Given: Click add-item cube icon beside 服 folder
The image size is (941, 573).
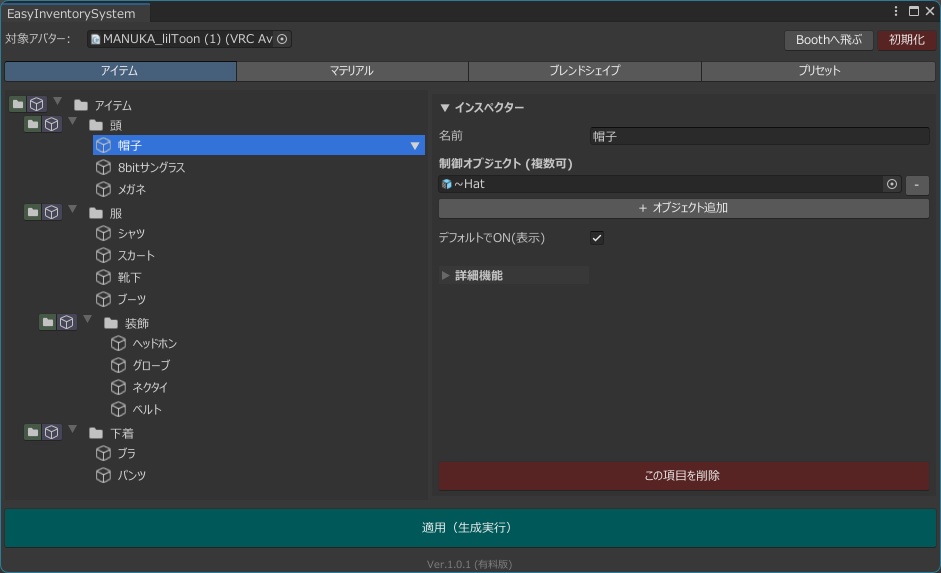Looking at the screenshot, I should tap(52, 212).
